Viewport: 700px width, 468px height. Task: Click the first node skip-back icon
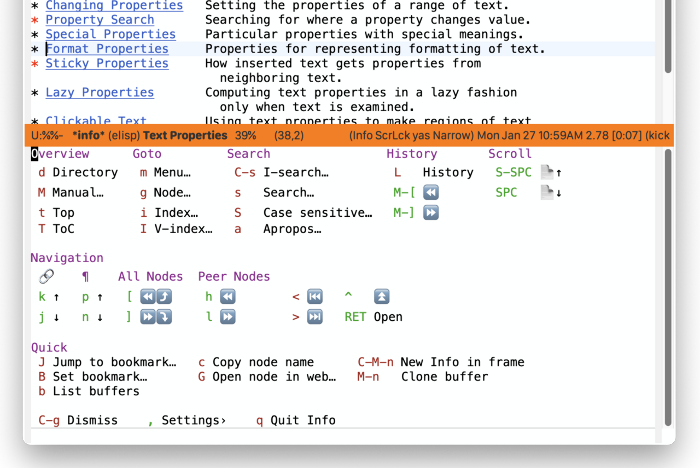pos(314,297)
